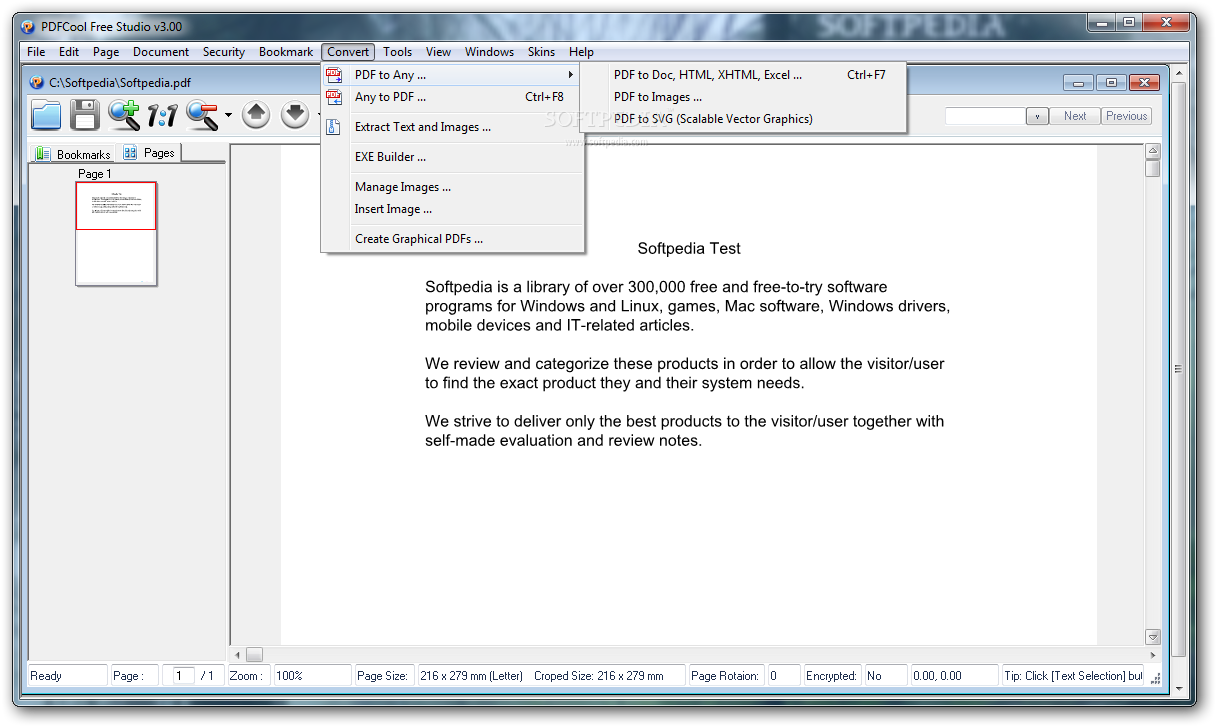Minimize the inner document window
The height and width of the screenshot is (727, 1217).
(1078, 83)
